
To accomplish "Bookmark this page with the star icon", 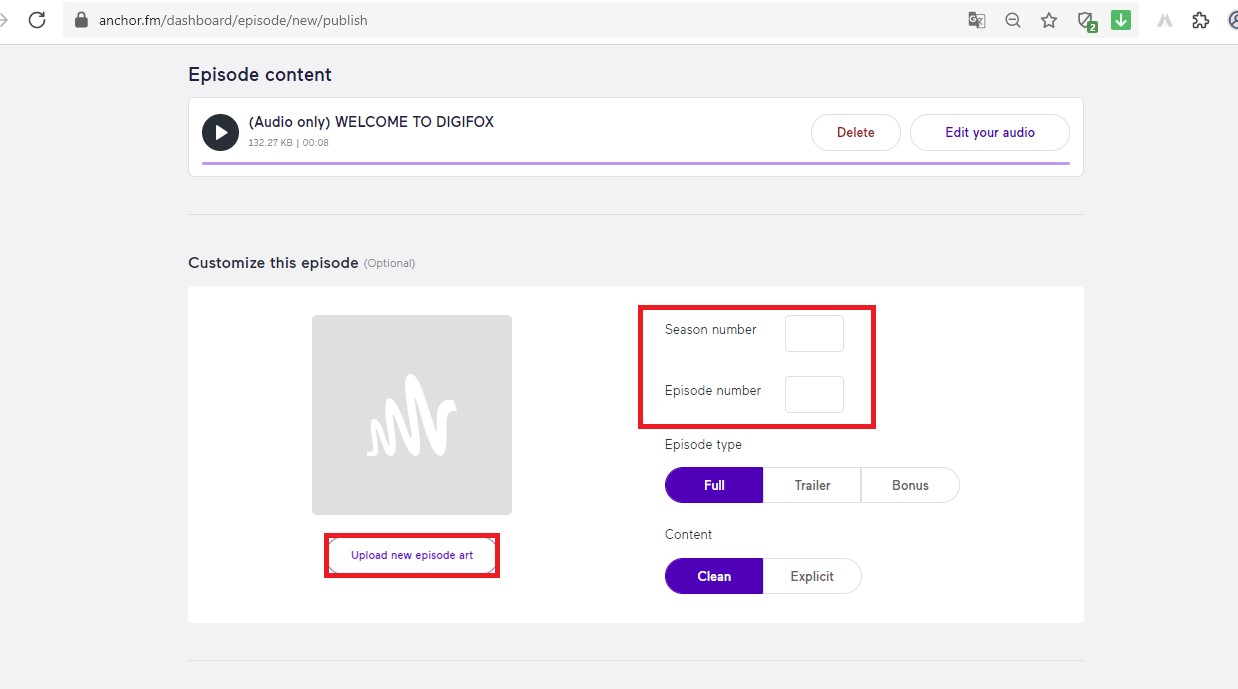I will coord(1048,20).
